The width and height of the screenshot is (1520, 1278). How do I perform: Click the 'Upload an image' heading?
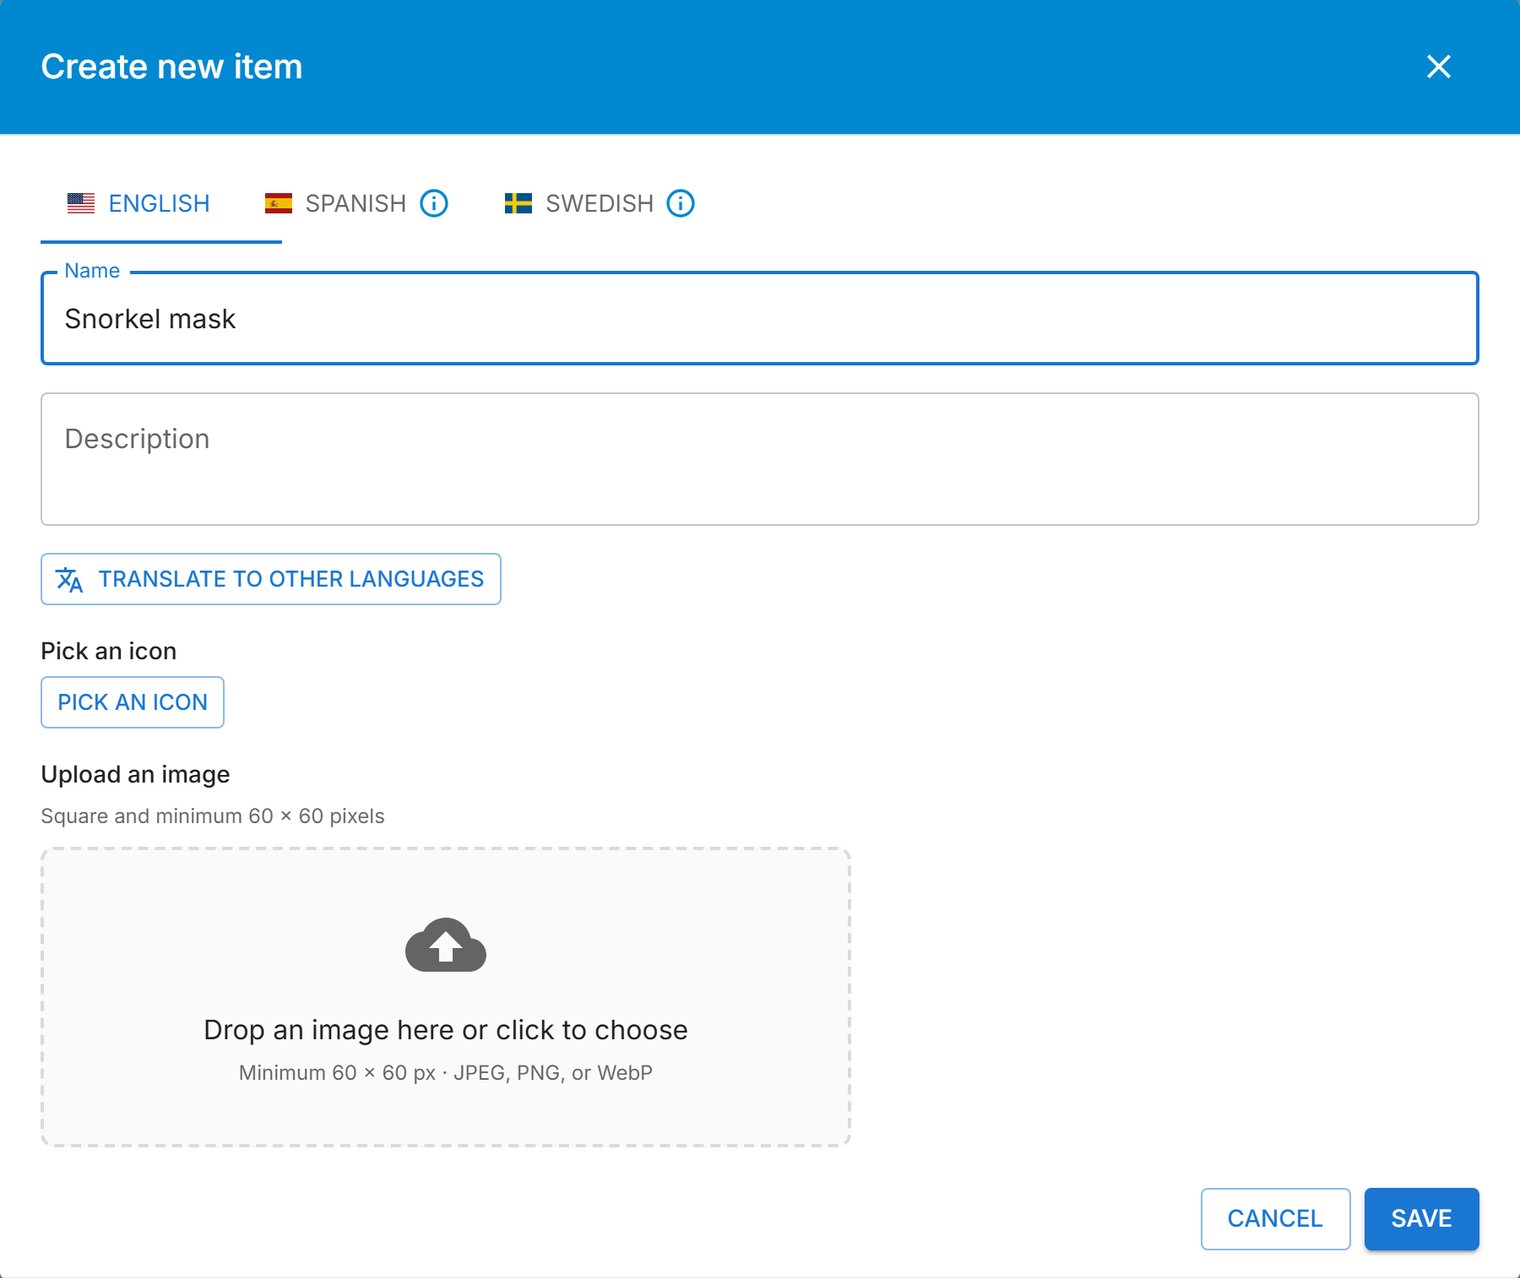pyautogui.click(x=135, y=774)
